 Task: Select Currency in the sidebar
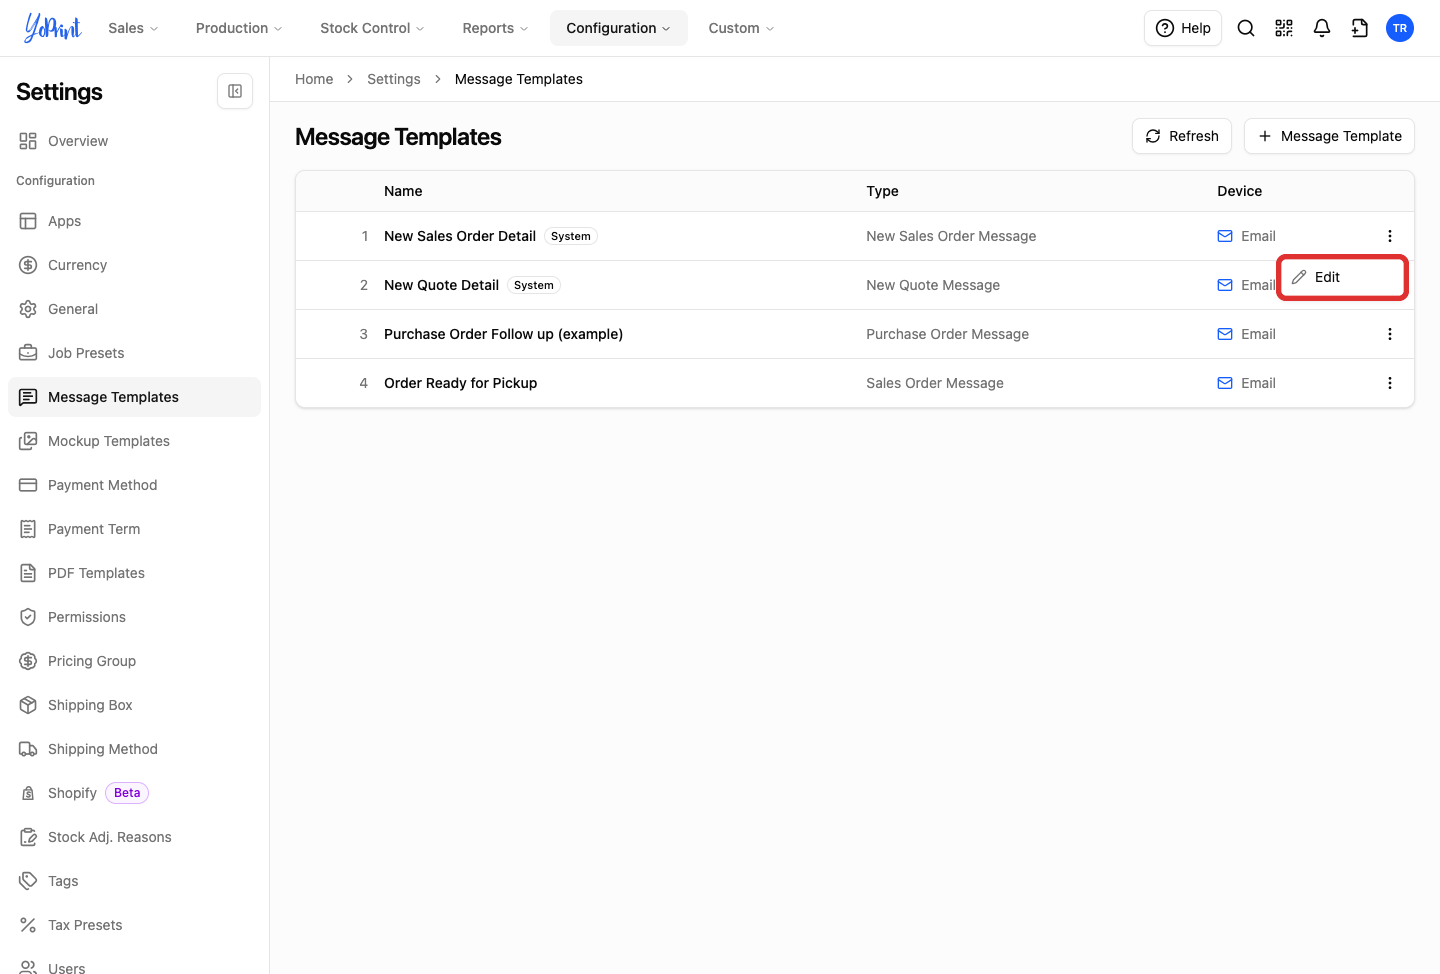click(x=134, y=265)
